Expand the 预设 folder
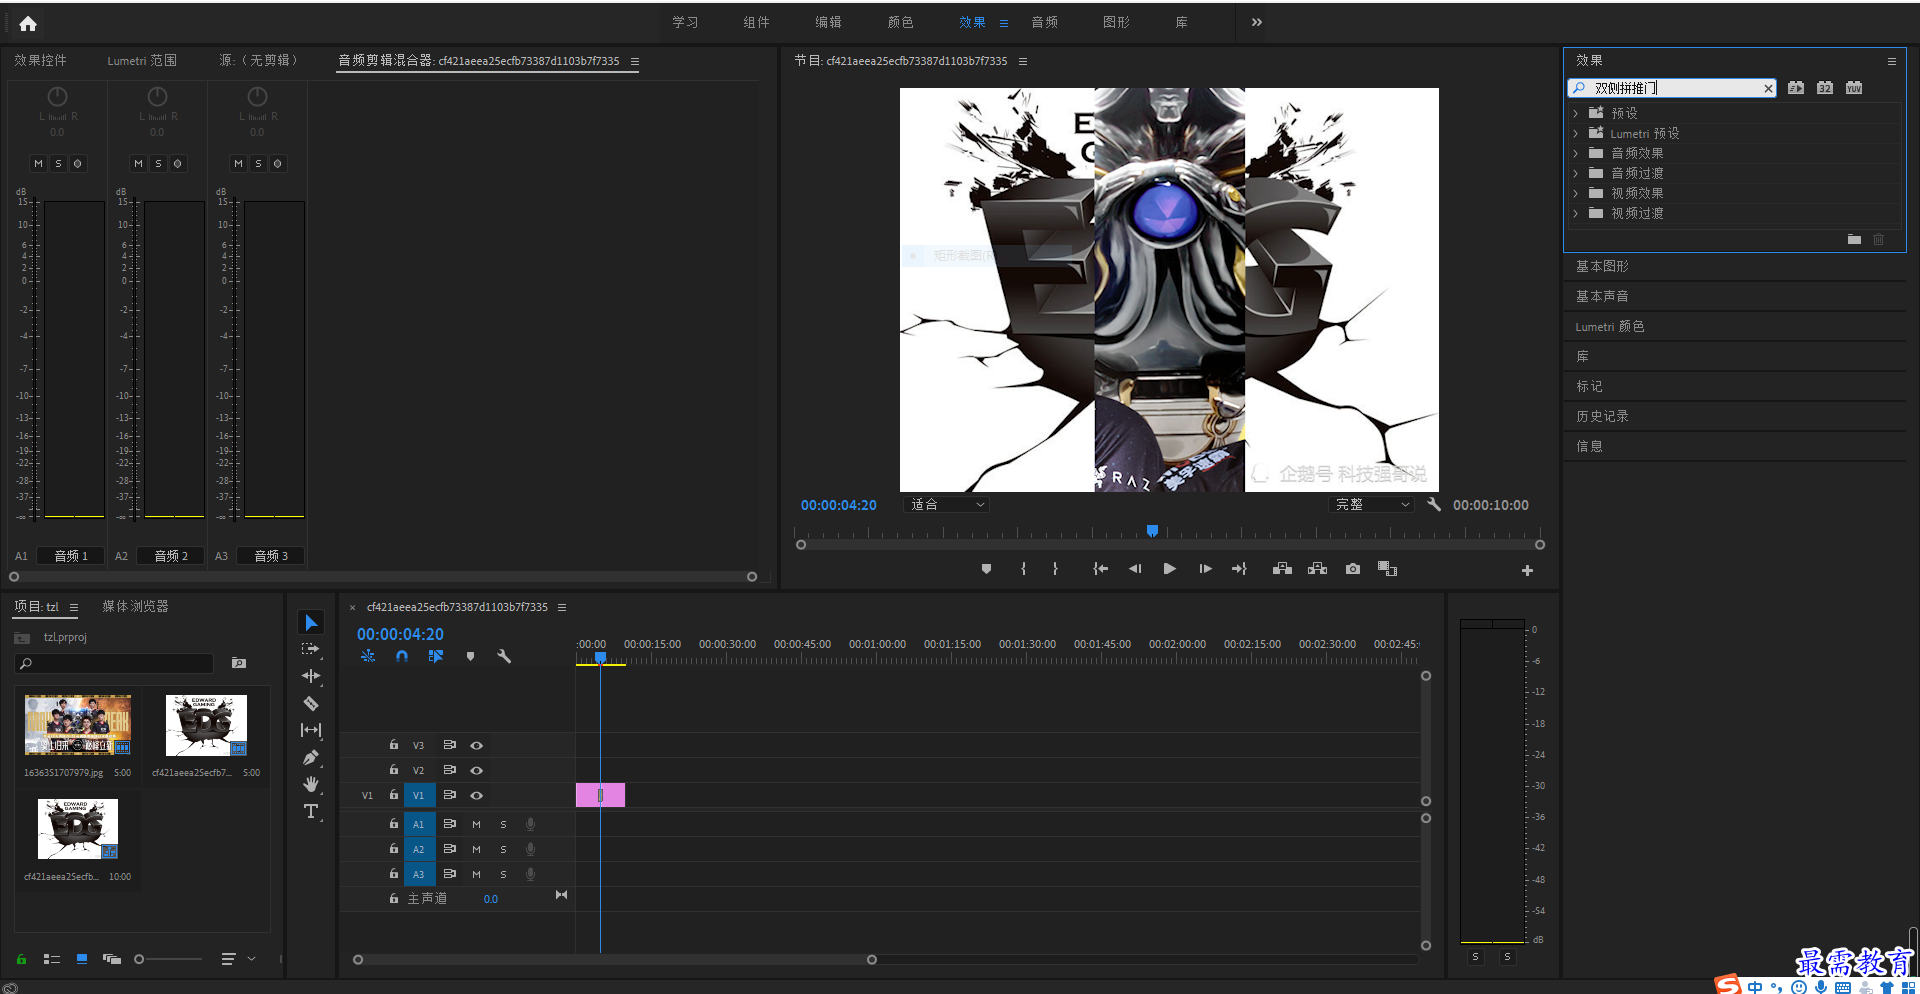This screenshot has width=1920, height=994. pyautogui.click(x=1576, y=113)
